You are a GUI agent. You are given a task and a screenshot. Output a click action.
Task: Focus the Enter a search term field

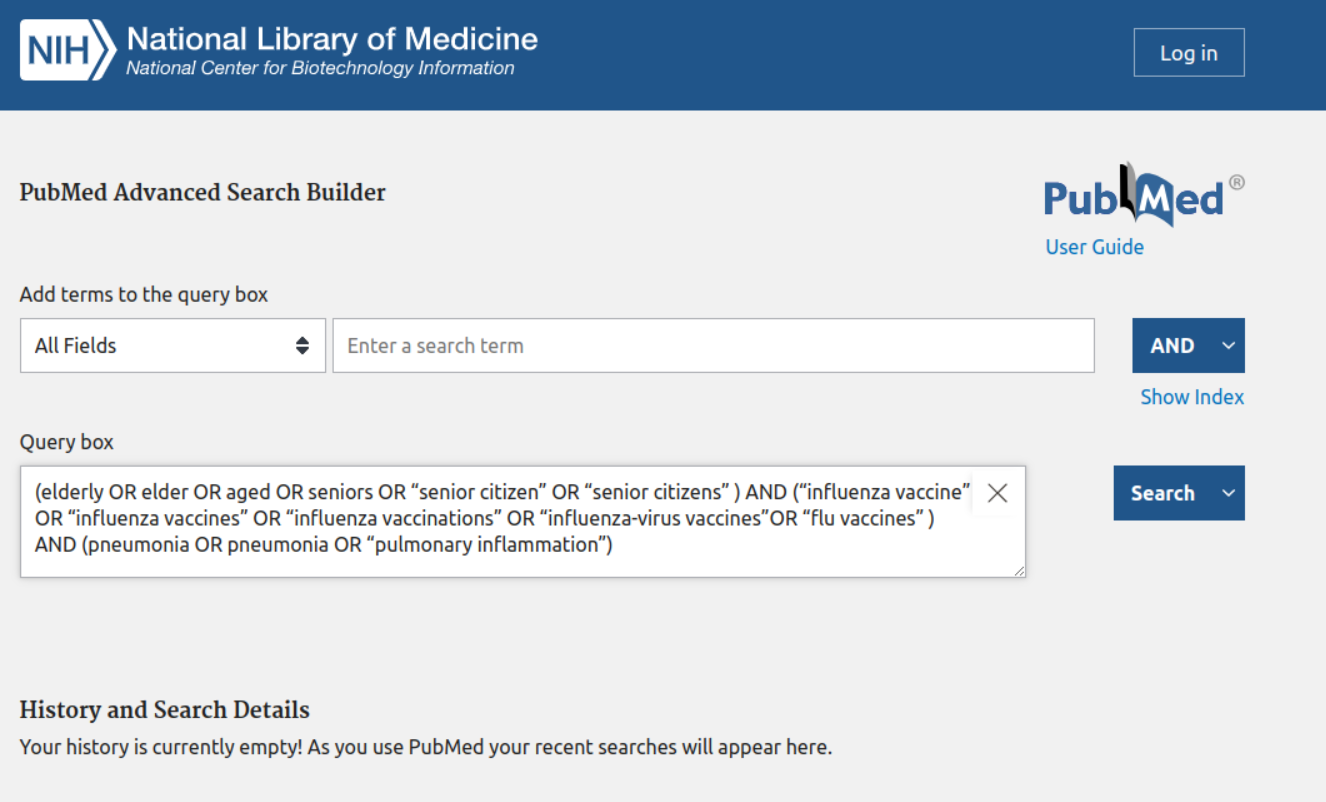coord(713,346)
